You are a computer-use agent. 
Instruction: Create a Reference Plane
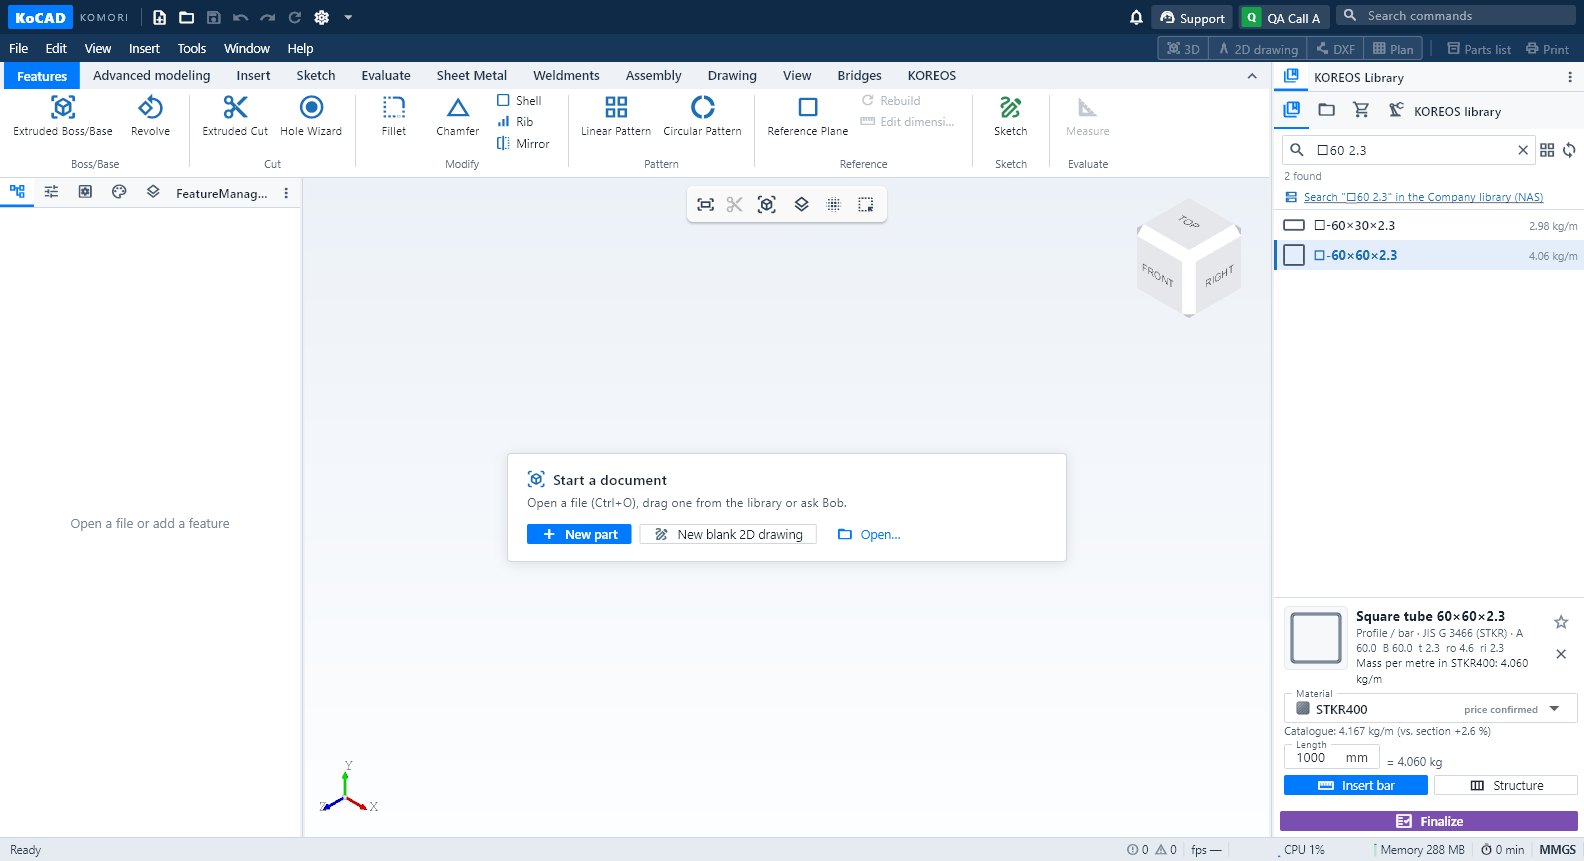click(808, 116)
